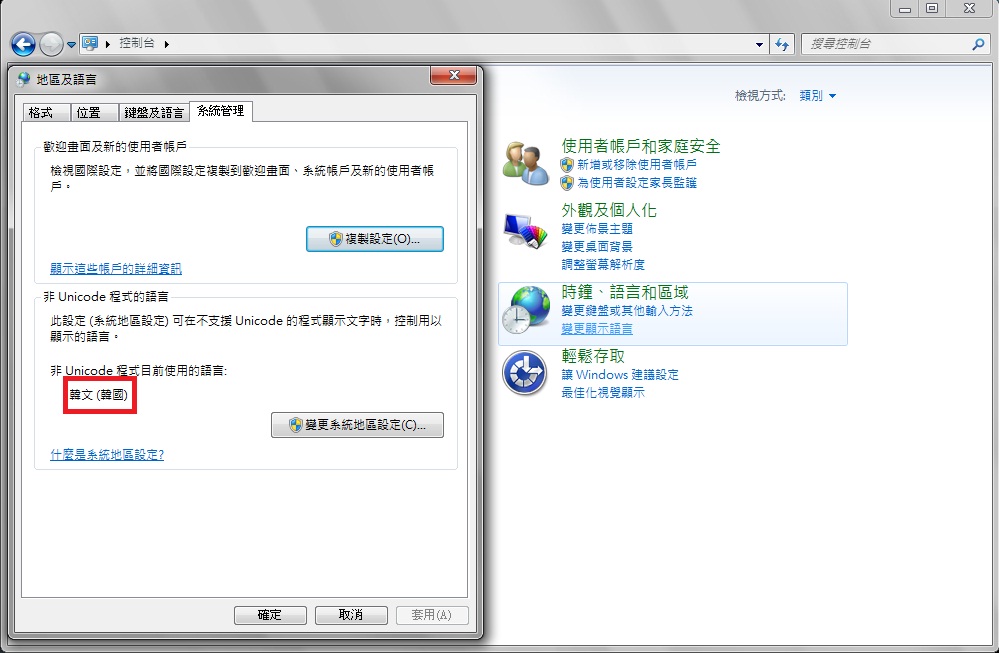This screenshot has width=999, height=653.
Task: Click the Appearance monitor icon
Action: tap(525, 229)
